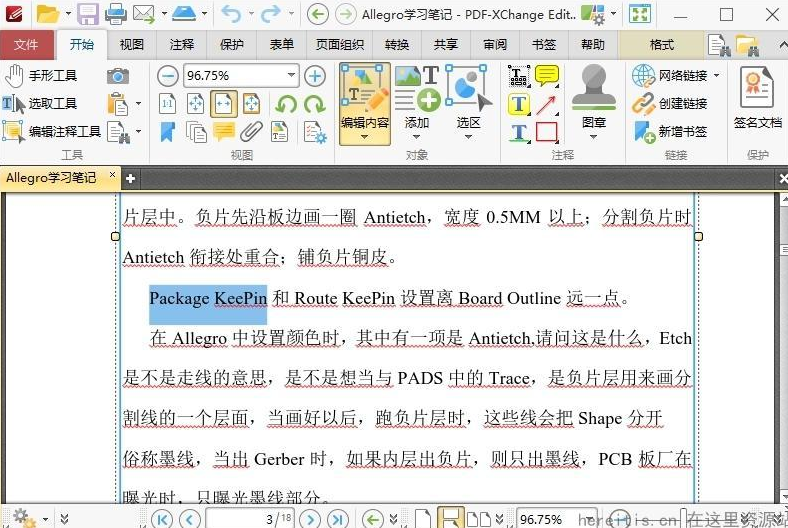Toggle Fit Page view mode
The image size is (788, 528).
tap(195, 104)
